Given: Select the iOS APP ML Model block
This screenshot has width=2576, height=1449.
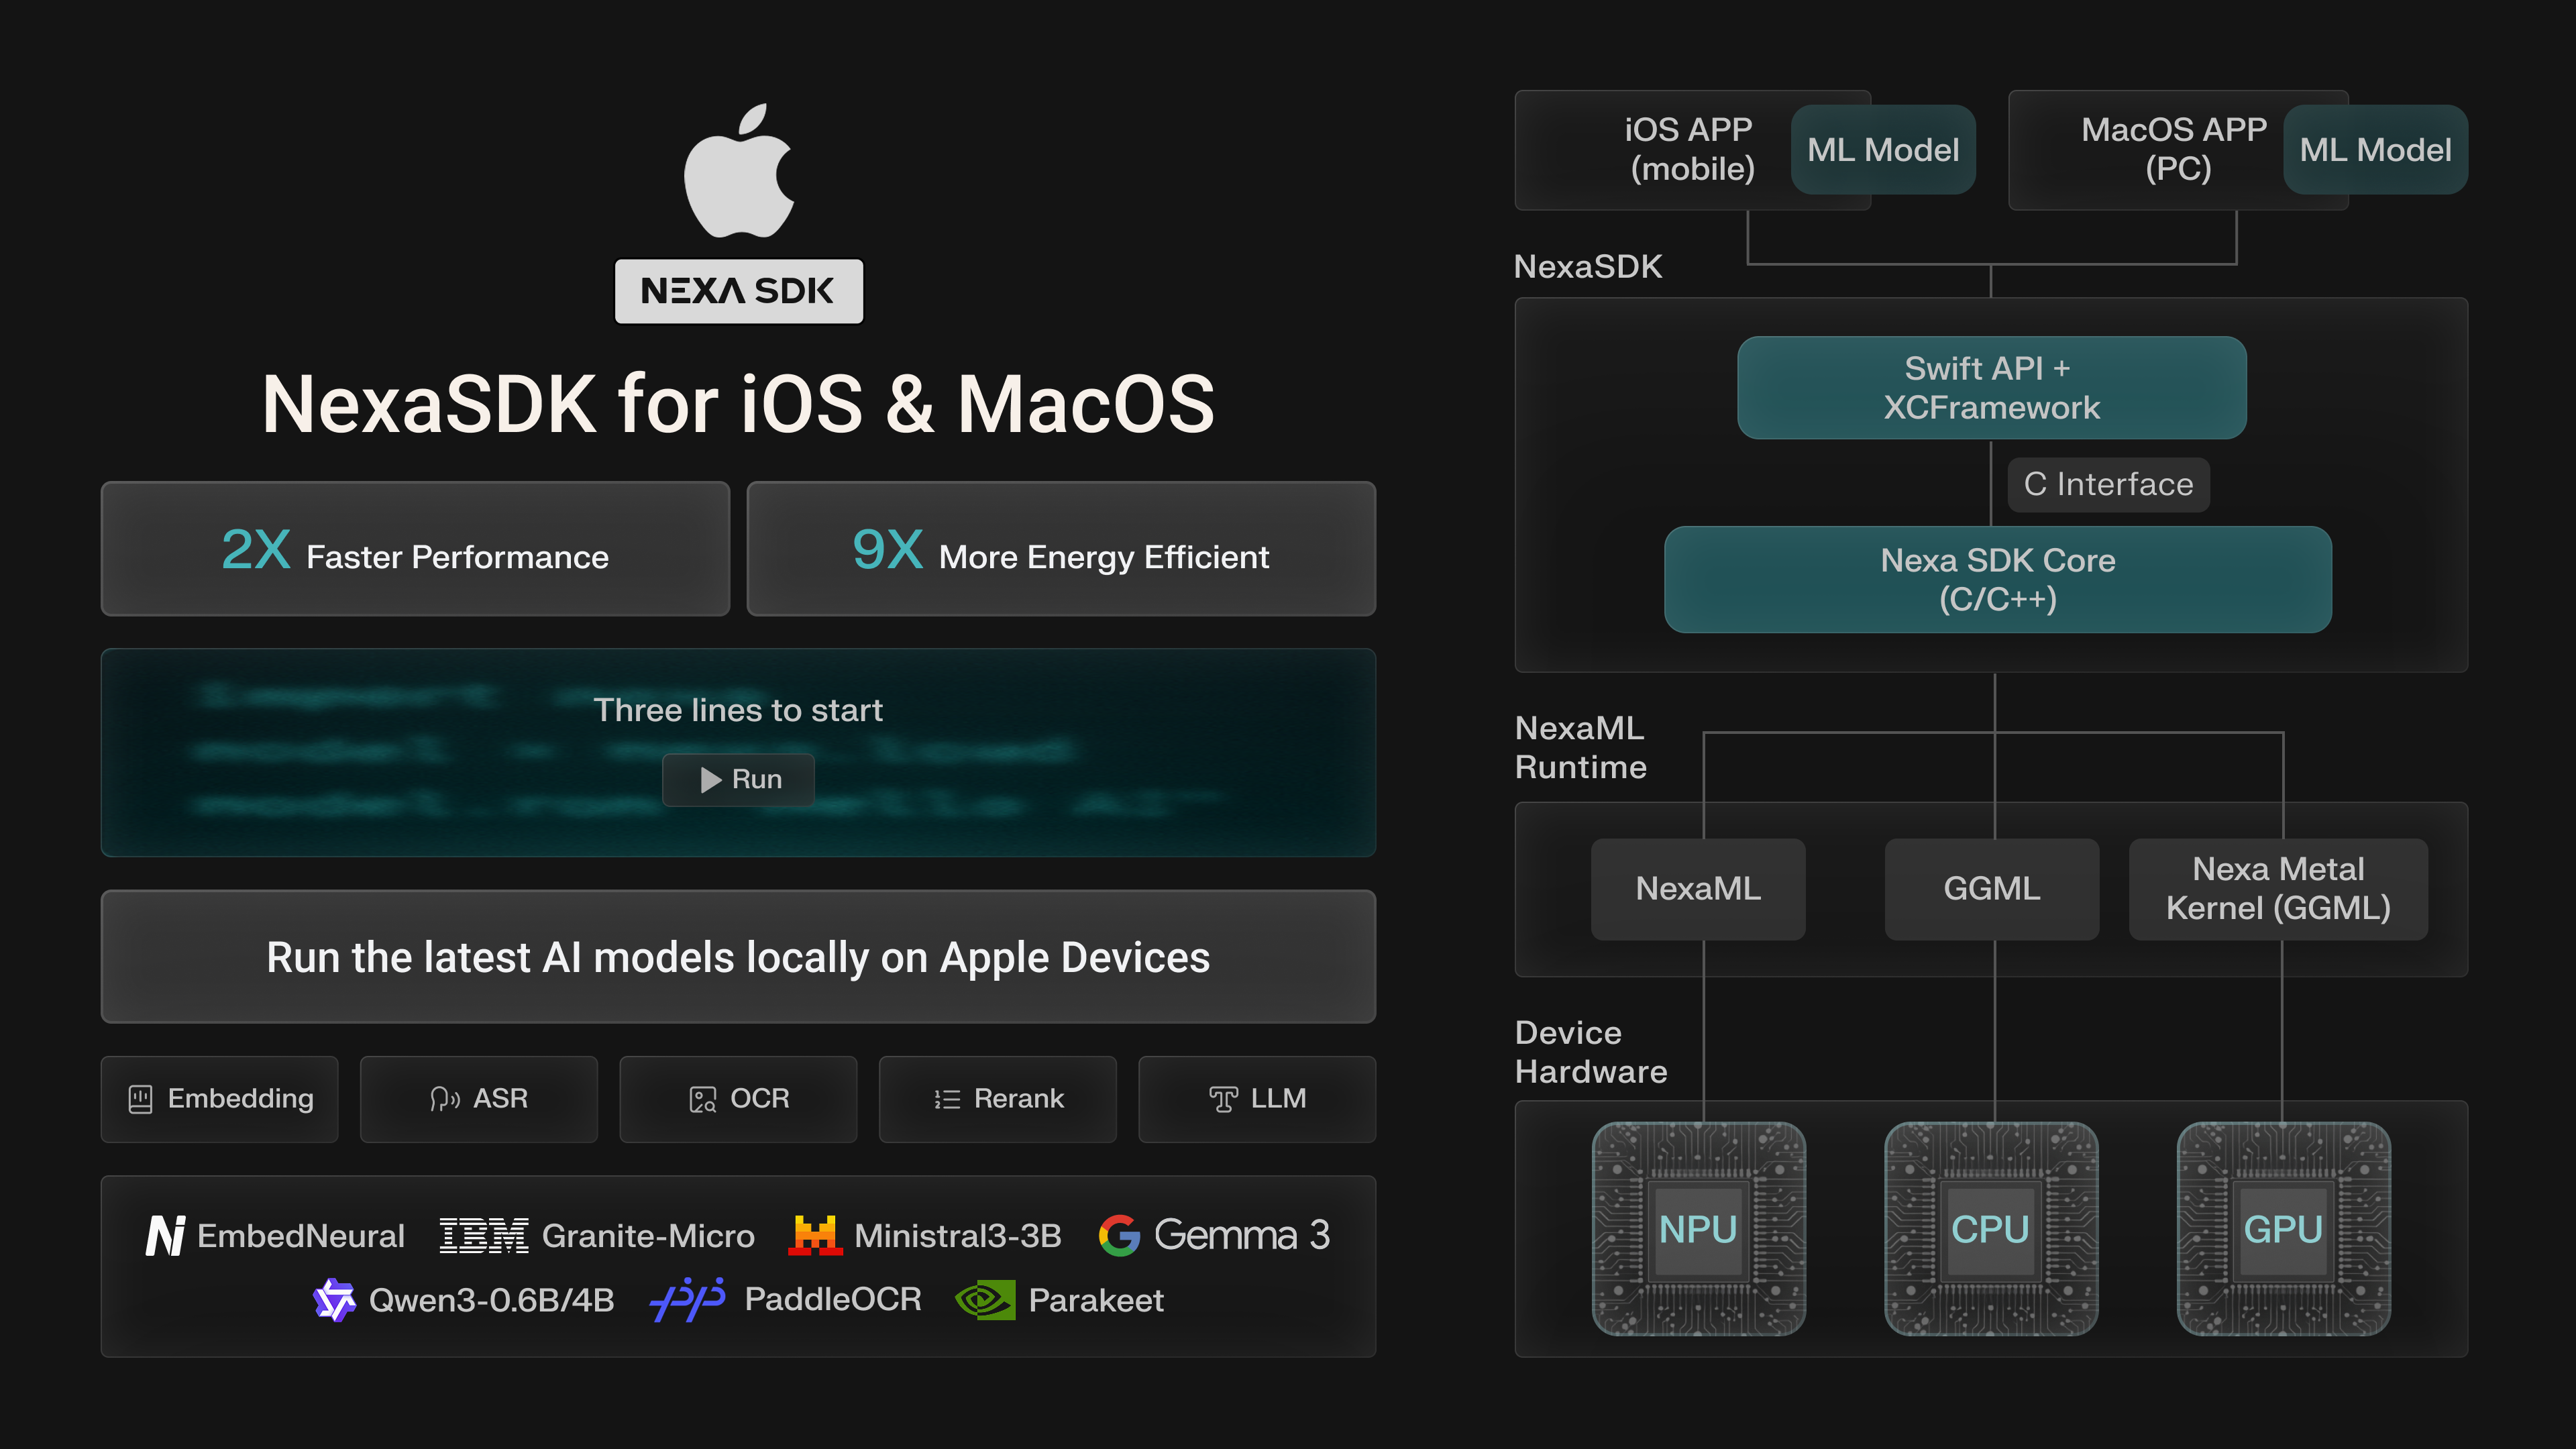Looking at the screenshot, I should (x=1883, y=150).
